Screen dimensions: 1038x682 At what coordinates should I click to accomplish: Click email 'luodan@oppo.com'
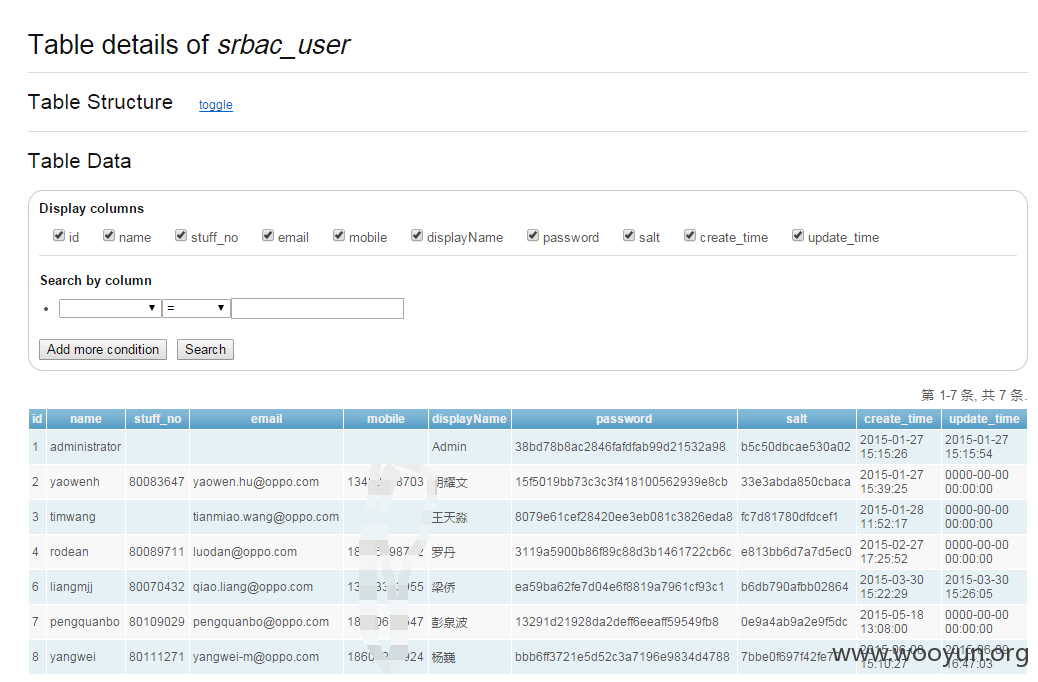pos(245,552)
